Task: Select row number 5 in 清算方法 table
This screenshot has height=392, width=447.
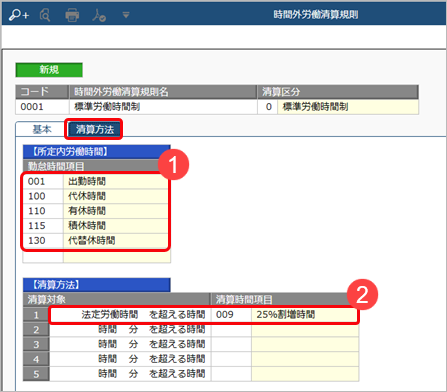Action: [x=36, y=374]
